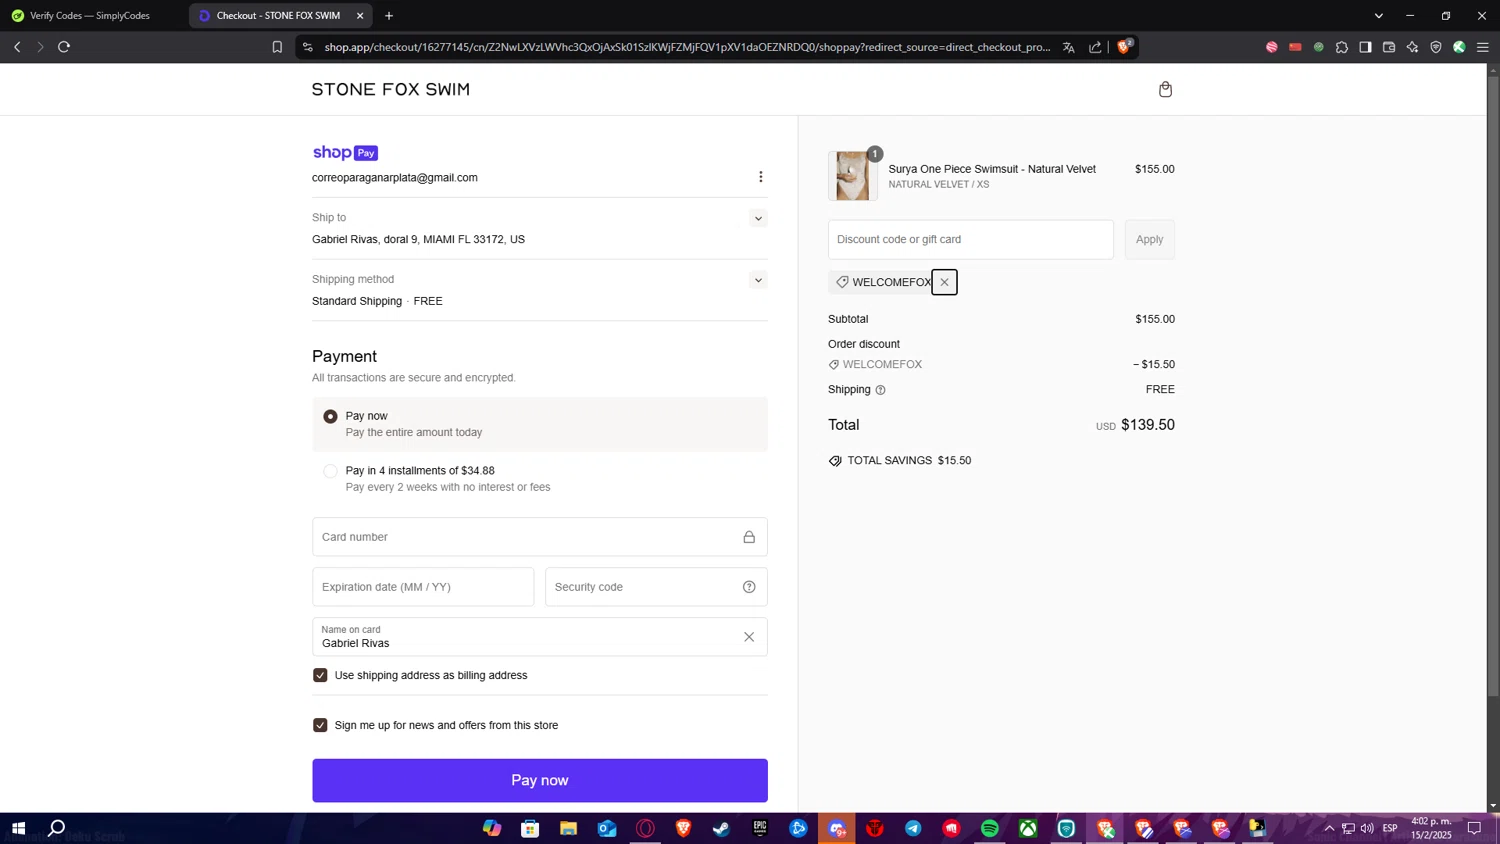Open the Leo AI assistant icon
This screenshot has width=1500, height=844.
(1412, 47)
